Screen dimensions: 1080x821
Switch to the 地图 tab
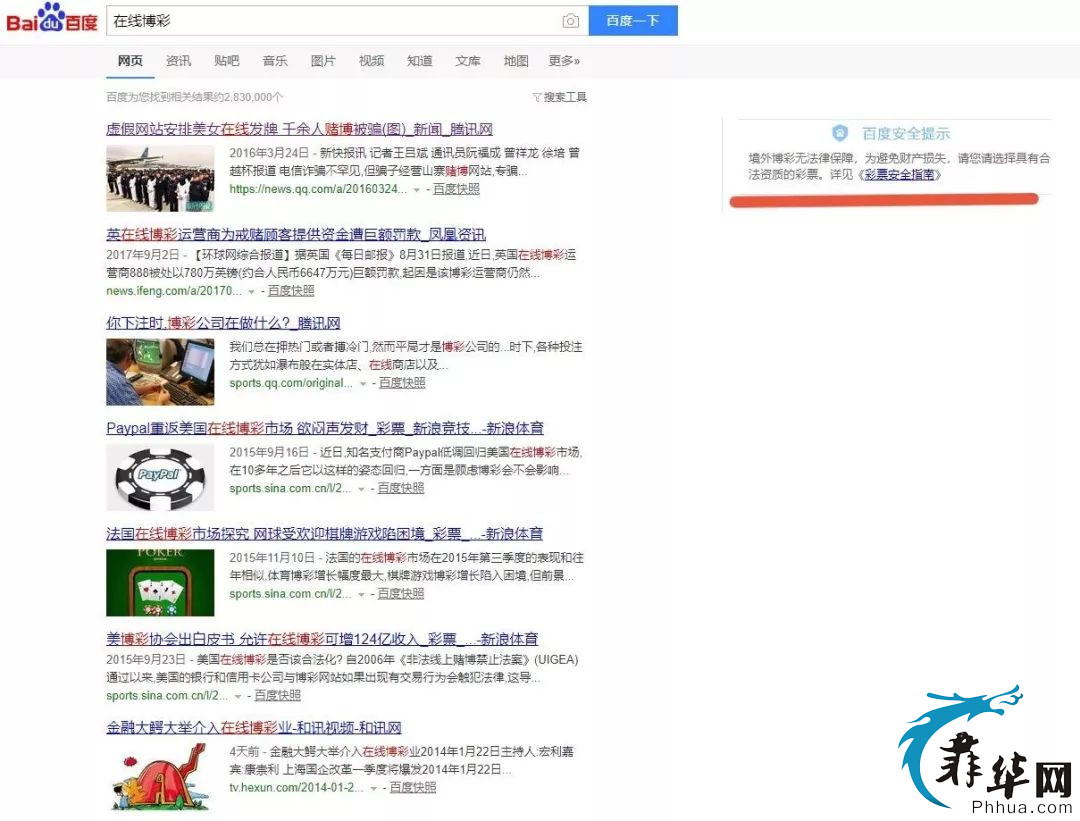click(x=515, y=61)
